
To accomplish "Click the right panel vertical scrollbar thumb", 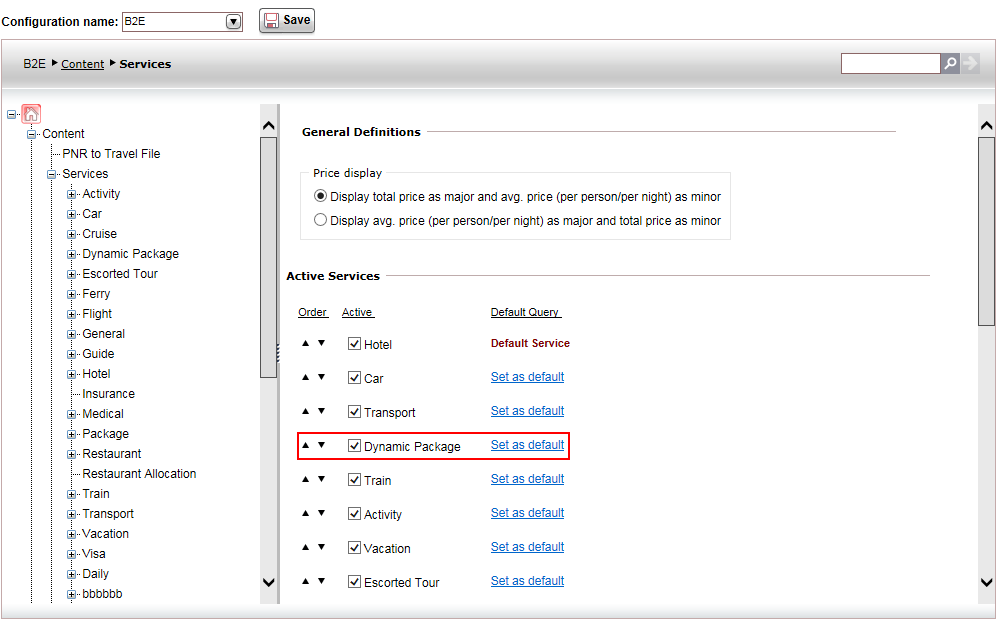I will (x=986, y=231).
